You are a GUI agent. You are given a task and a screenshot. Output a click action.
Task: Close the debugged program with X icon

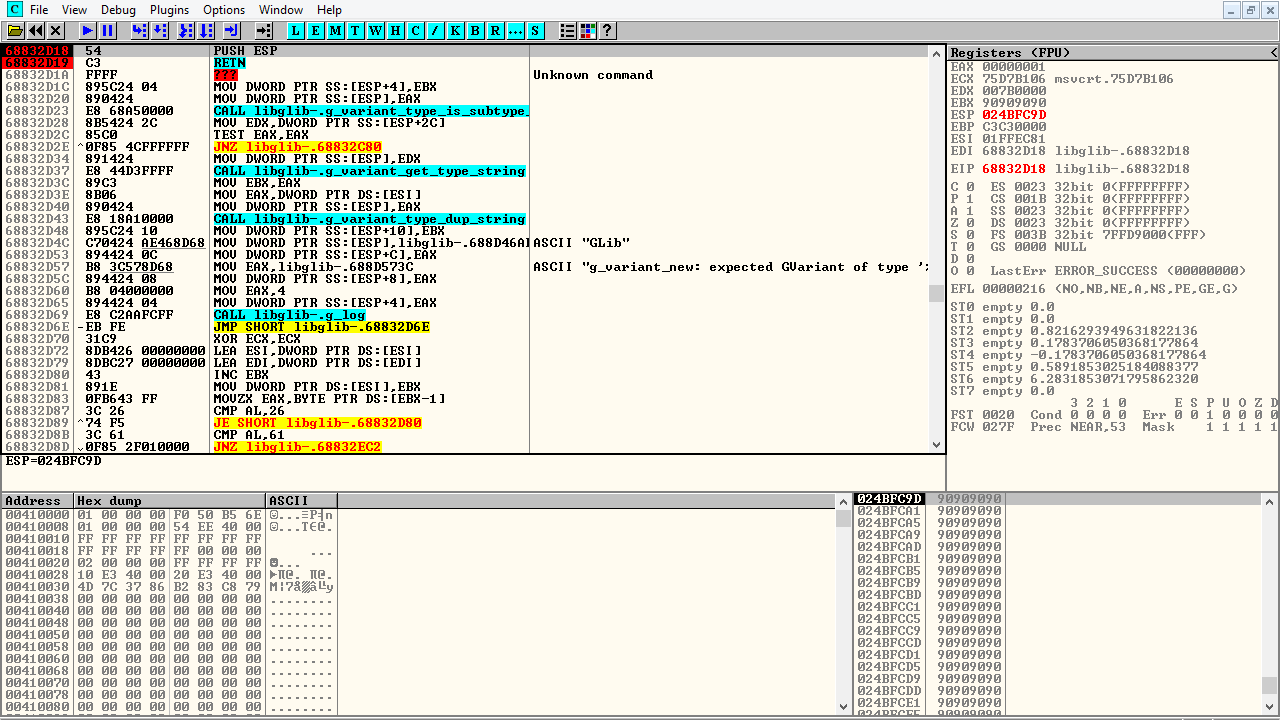56,31
